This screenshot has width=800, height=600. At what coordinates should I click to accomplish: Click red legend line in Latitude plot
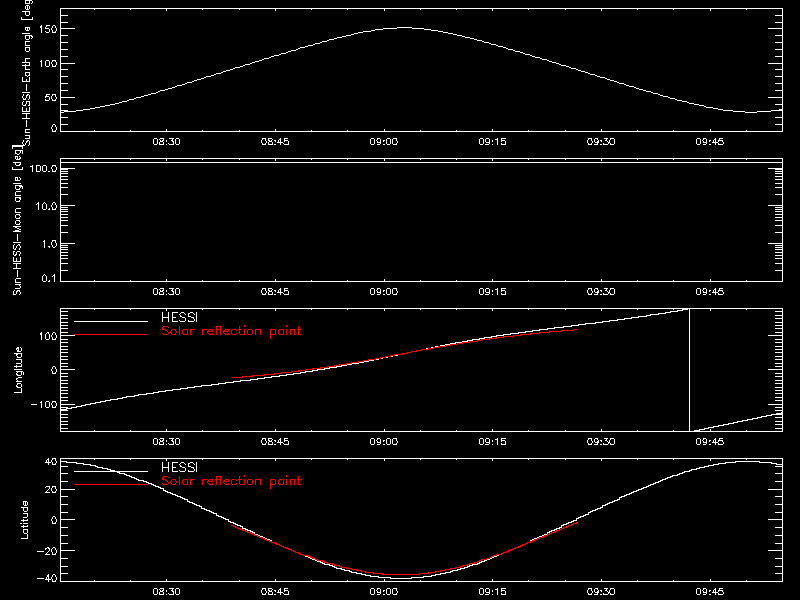pos(111,485)
